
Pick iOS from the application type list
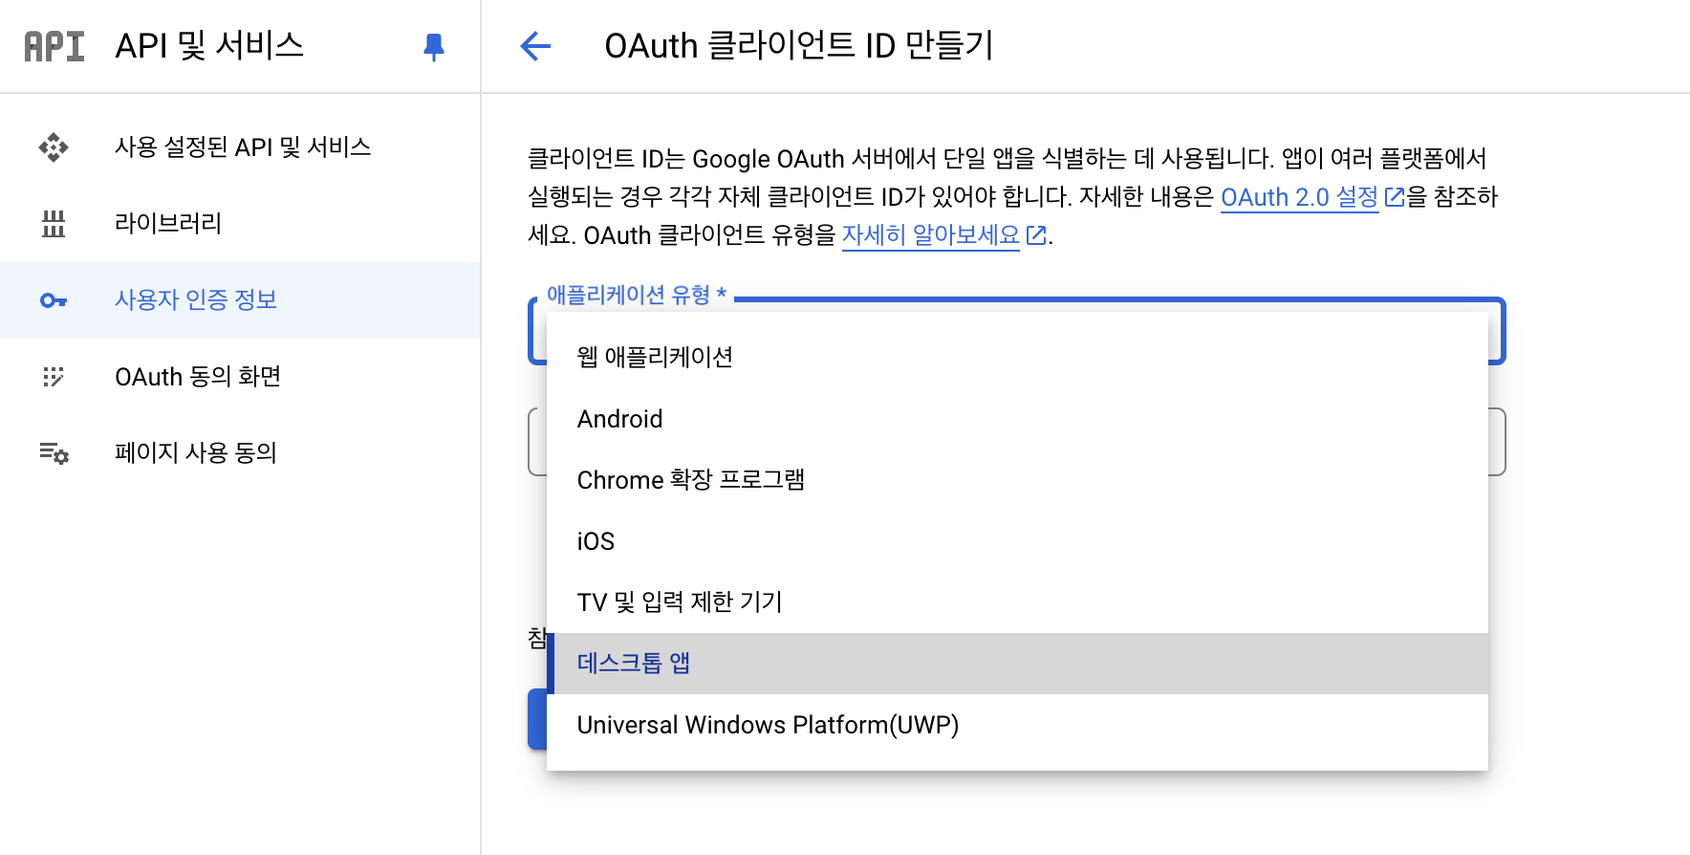(596, 541)
